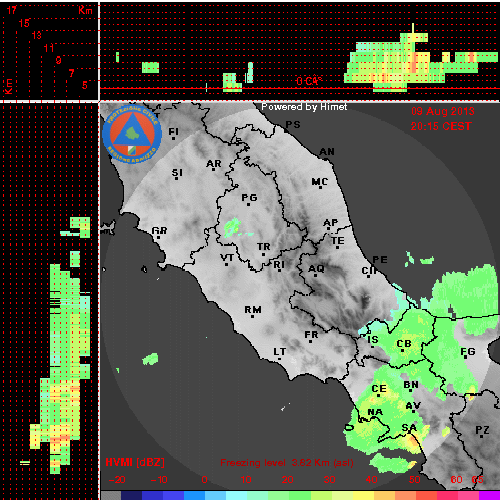500x500 pixels.
Task: Click the 09 Aug 2013 date label
Action: pyautogui.click(x=443, y=111)
